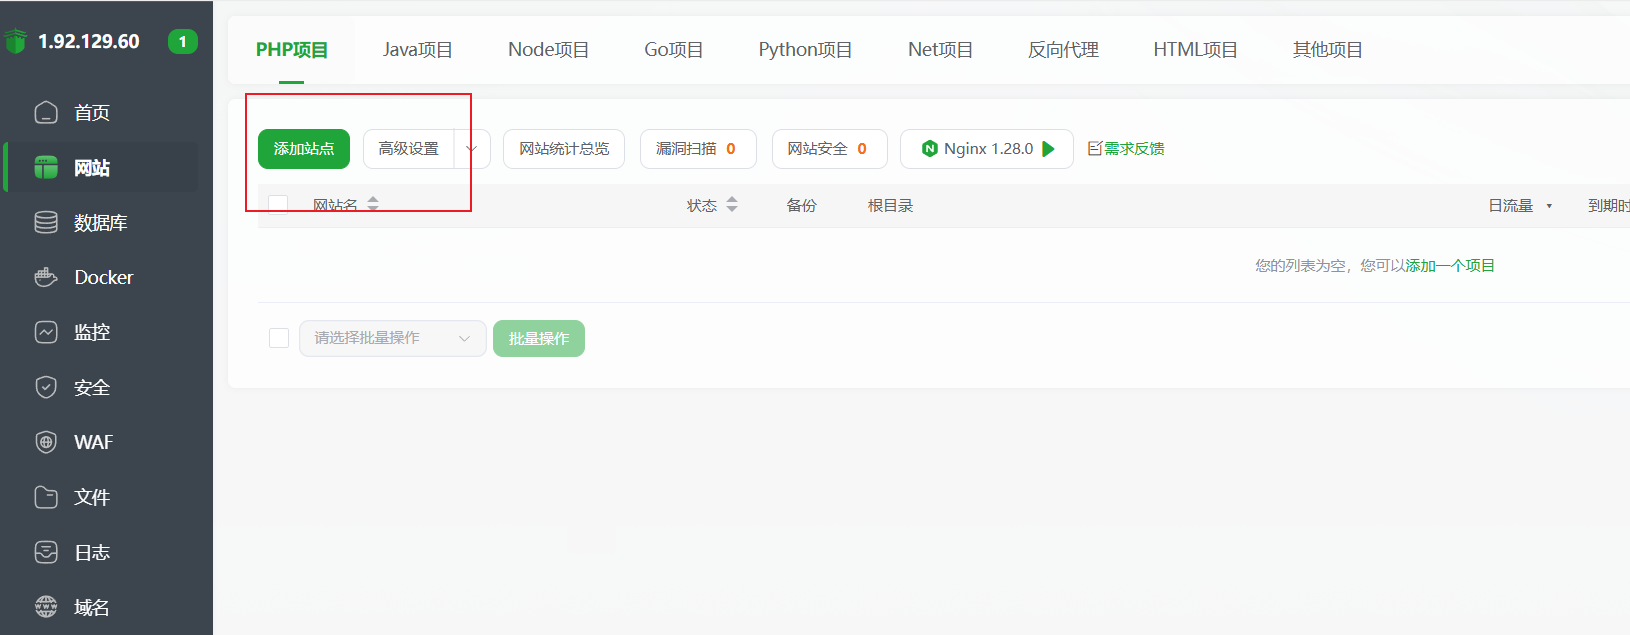Sort by the 网站名 column arrows
Screen dimensions: 1630x635
point(373,204)
